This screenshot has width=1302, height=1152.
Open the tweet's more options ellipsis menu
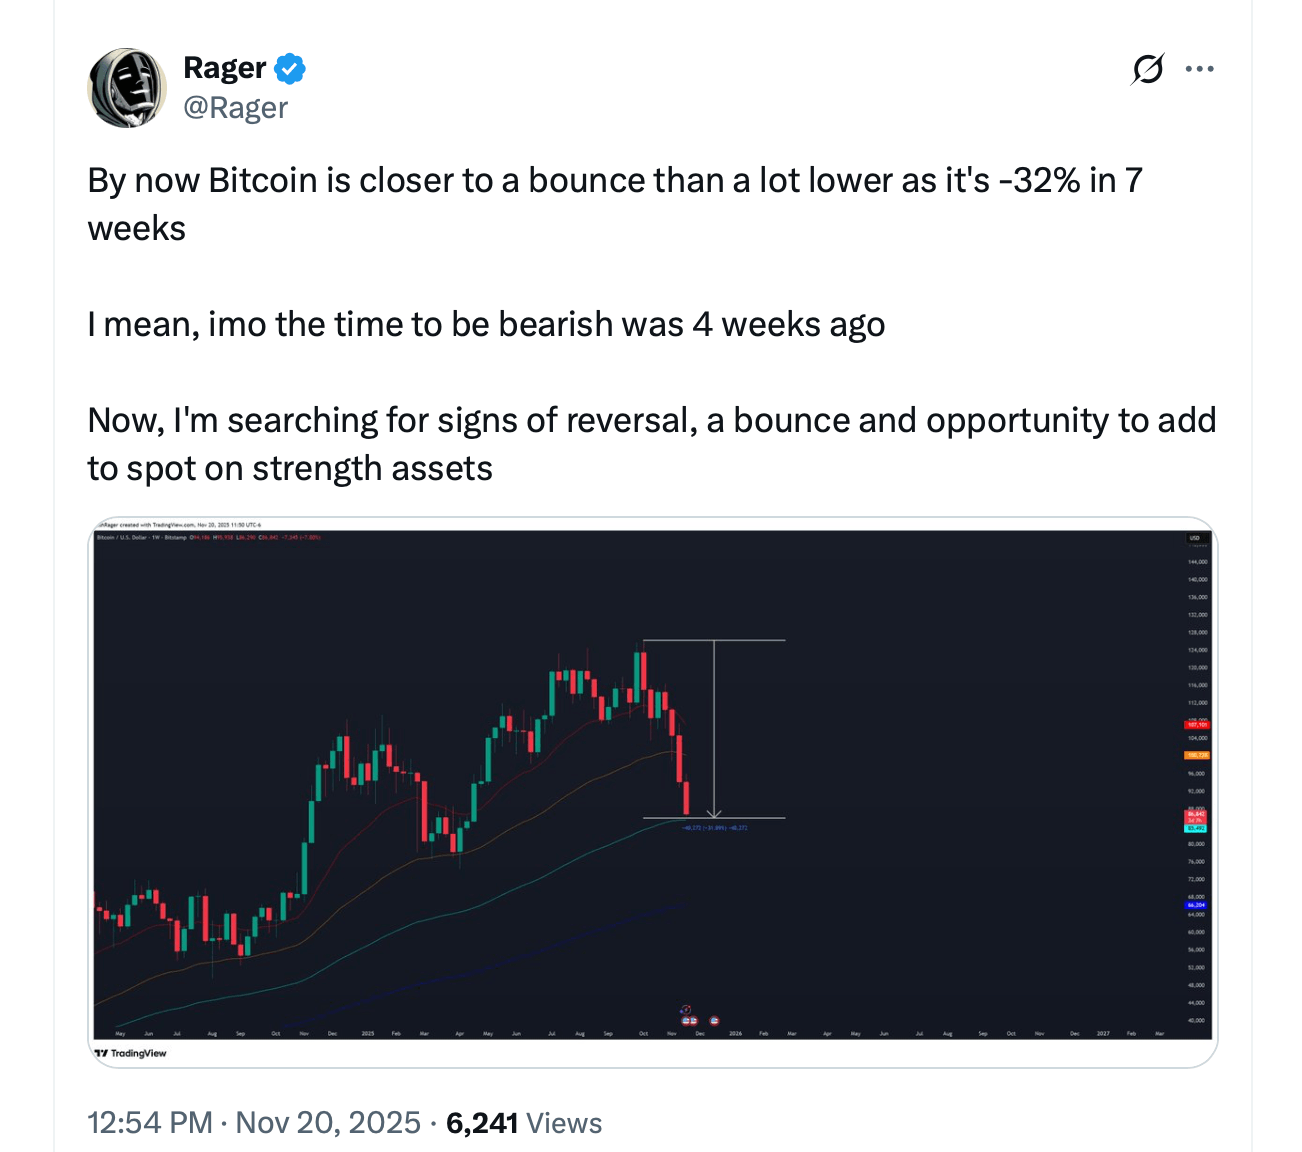tap(1199, 68)
